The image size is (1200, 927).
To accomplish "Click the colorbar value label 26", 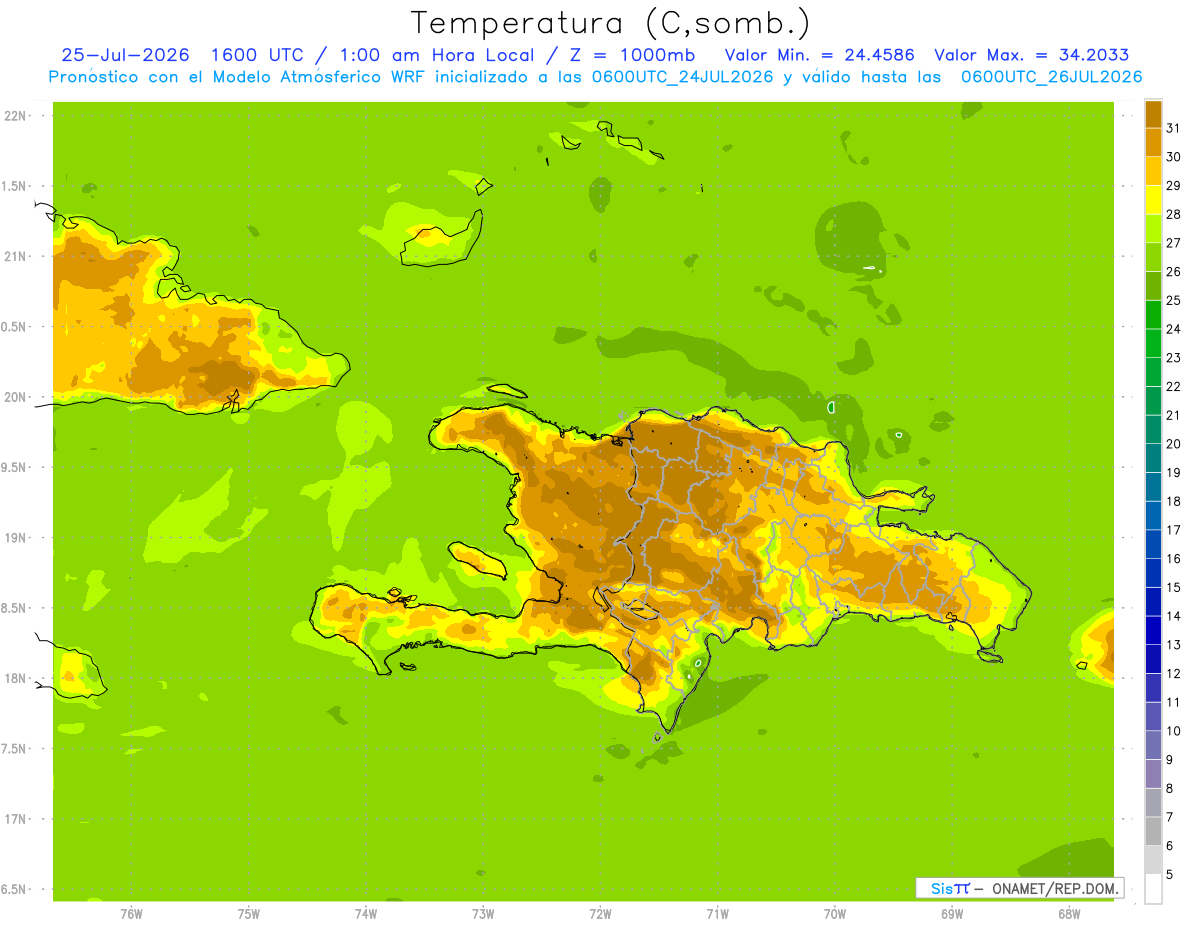I will click(x=1173, y=271).
